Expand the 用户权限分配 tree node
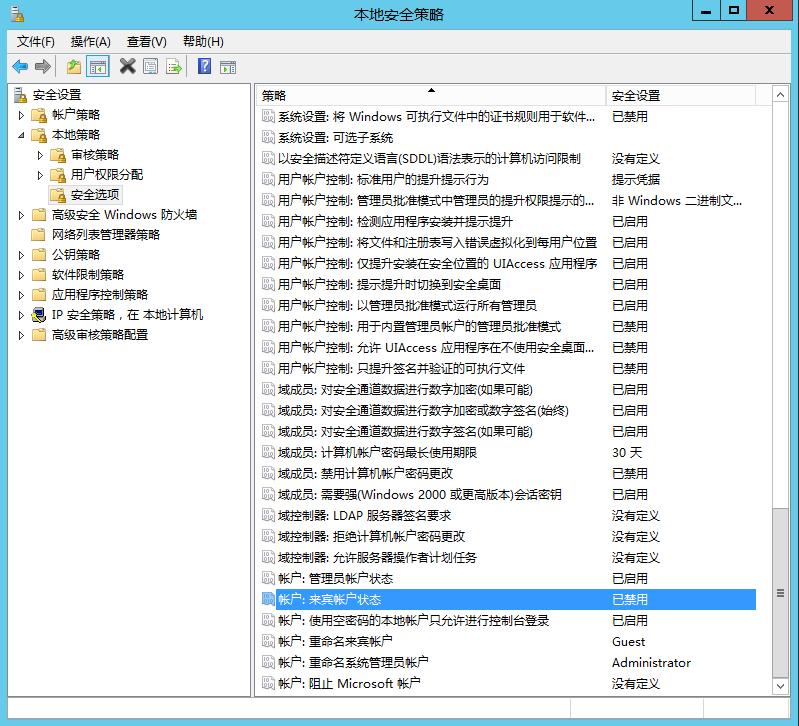The image size is (799, 726). coord(40,176)
